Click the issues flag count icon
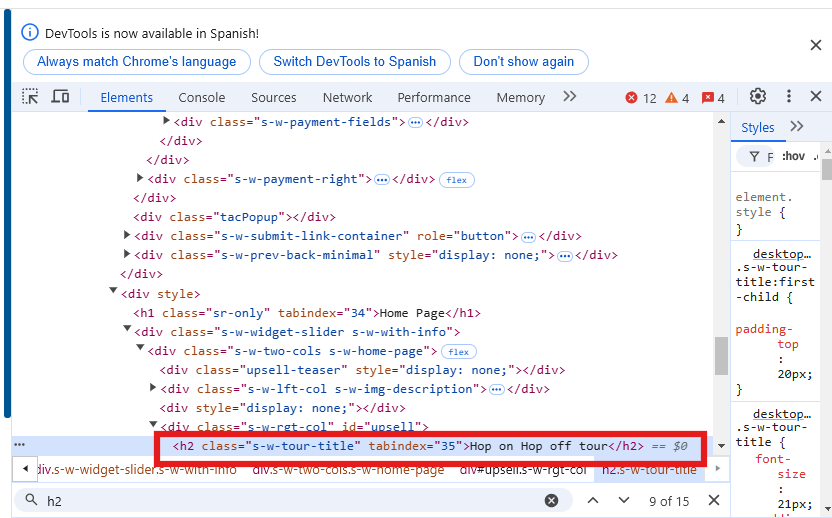This screenshot has height=518, width=832. click(708, 98)
